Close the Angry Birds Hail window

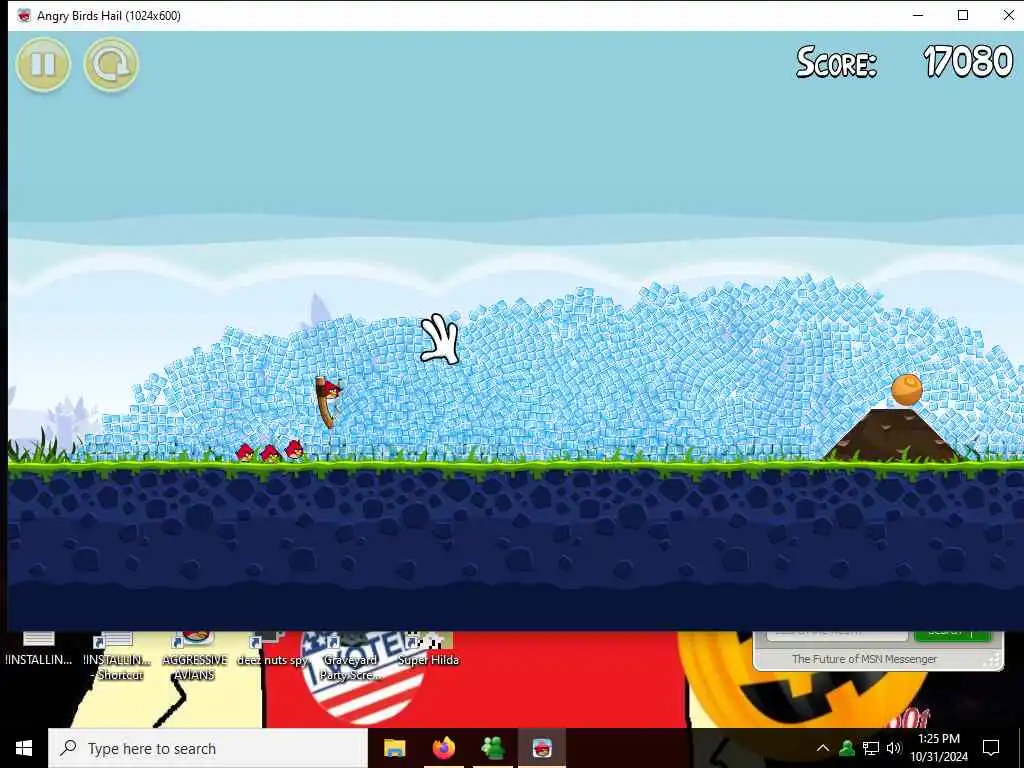click(1008, 15)
